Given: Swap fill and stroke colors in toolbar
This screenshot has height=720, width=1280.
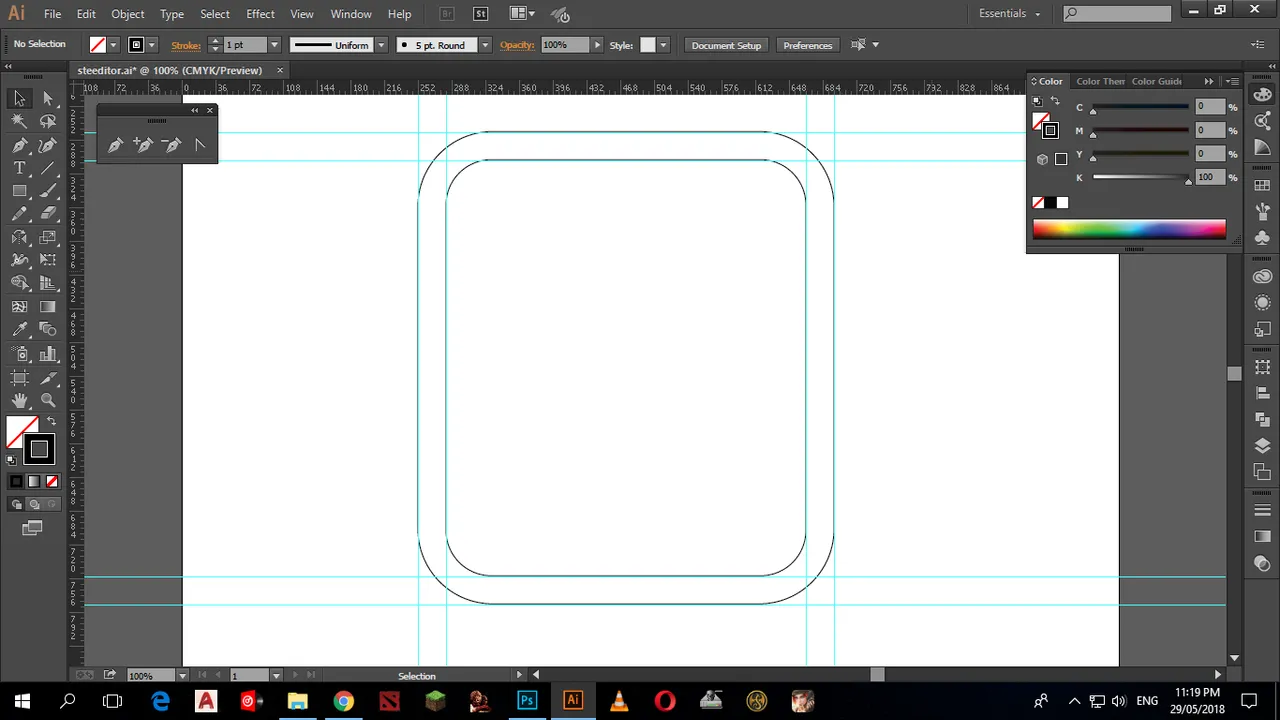Looking at the screenshot, I should pyautogui.click(x=50, y=422).
